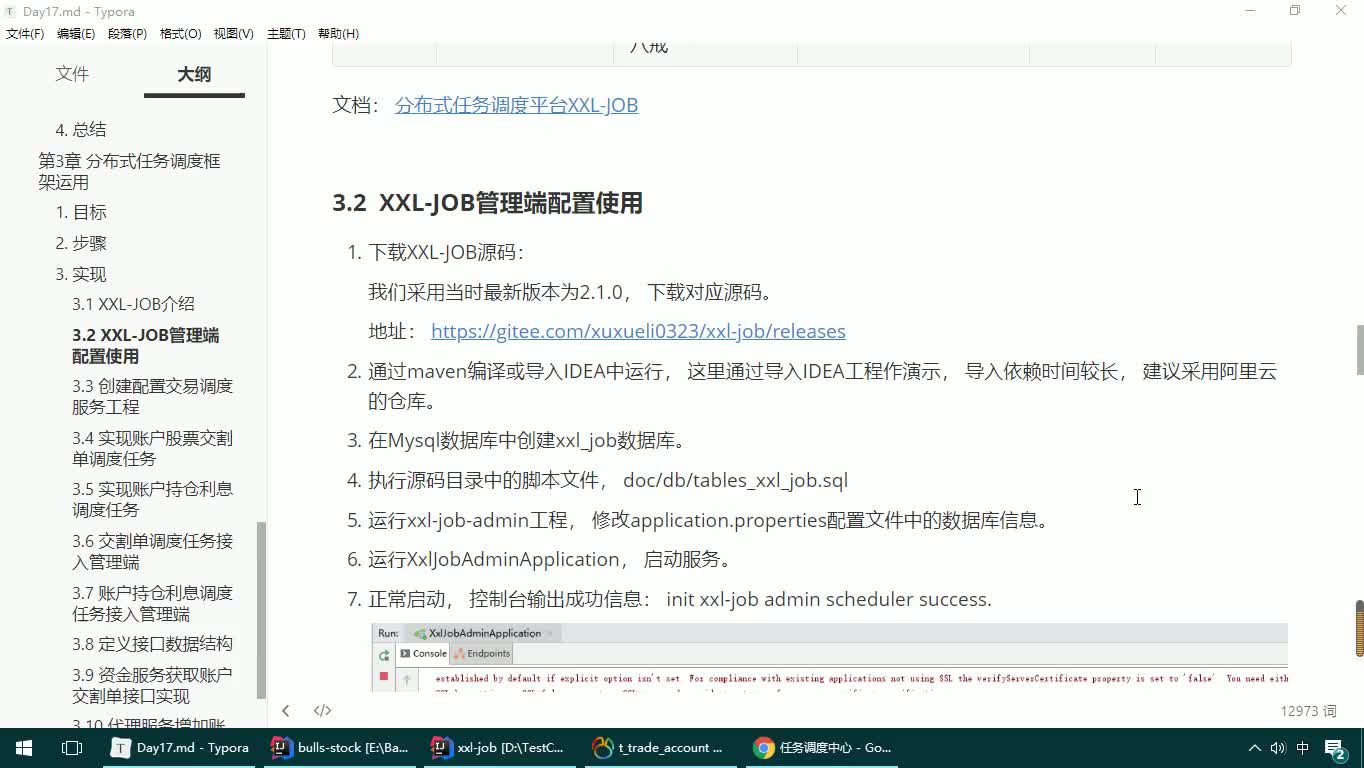Open the 视图(V) menu
The height and width of the screenshot is (768, 1364).
coord(234,33)
